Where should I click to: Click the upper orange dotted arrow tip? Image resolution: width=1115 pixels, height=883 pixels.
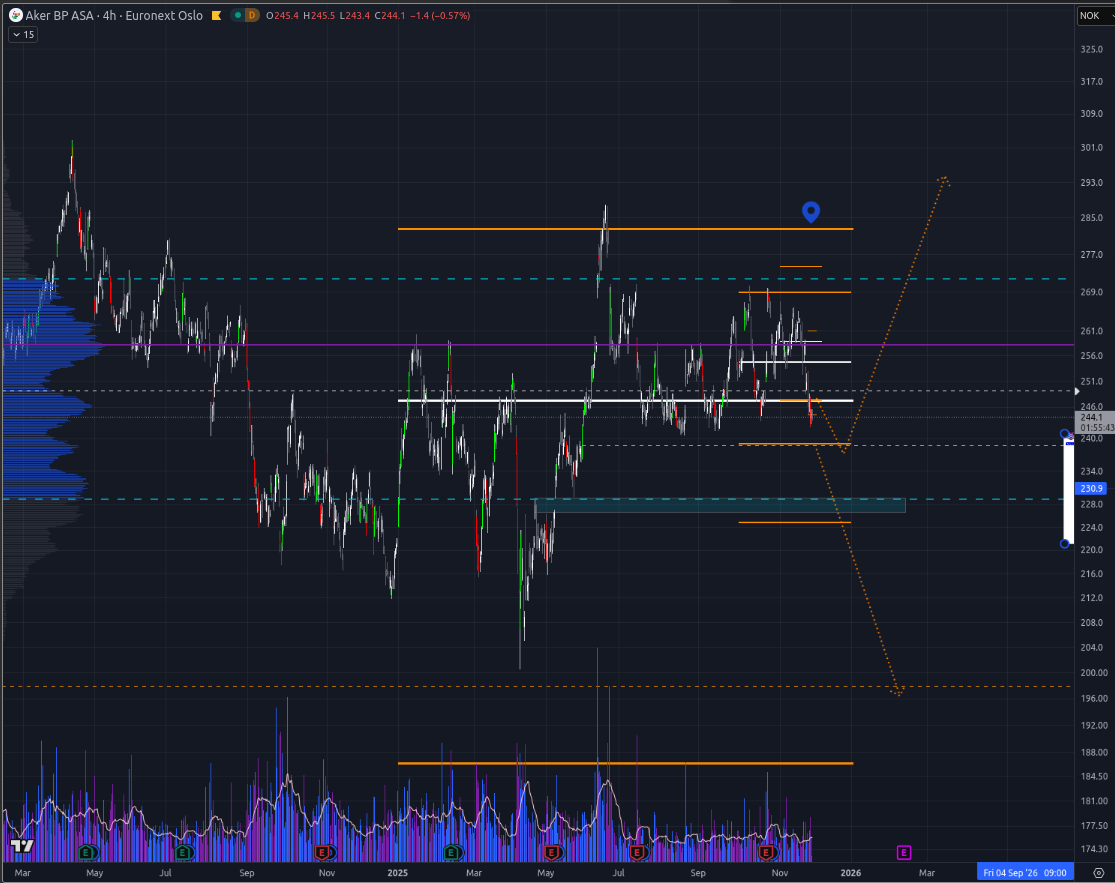coord(944,180)
